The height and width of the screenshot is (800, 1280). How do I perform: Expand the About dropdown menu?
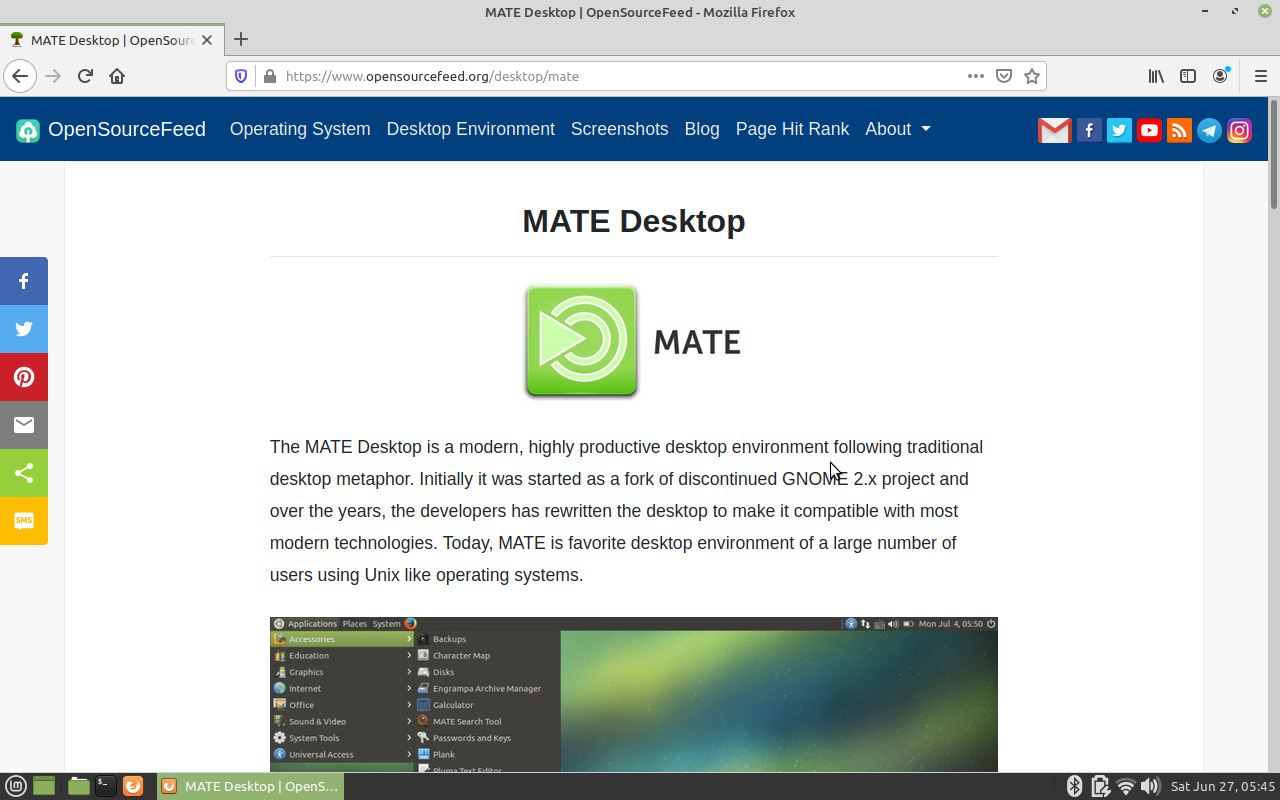898,129
